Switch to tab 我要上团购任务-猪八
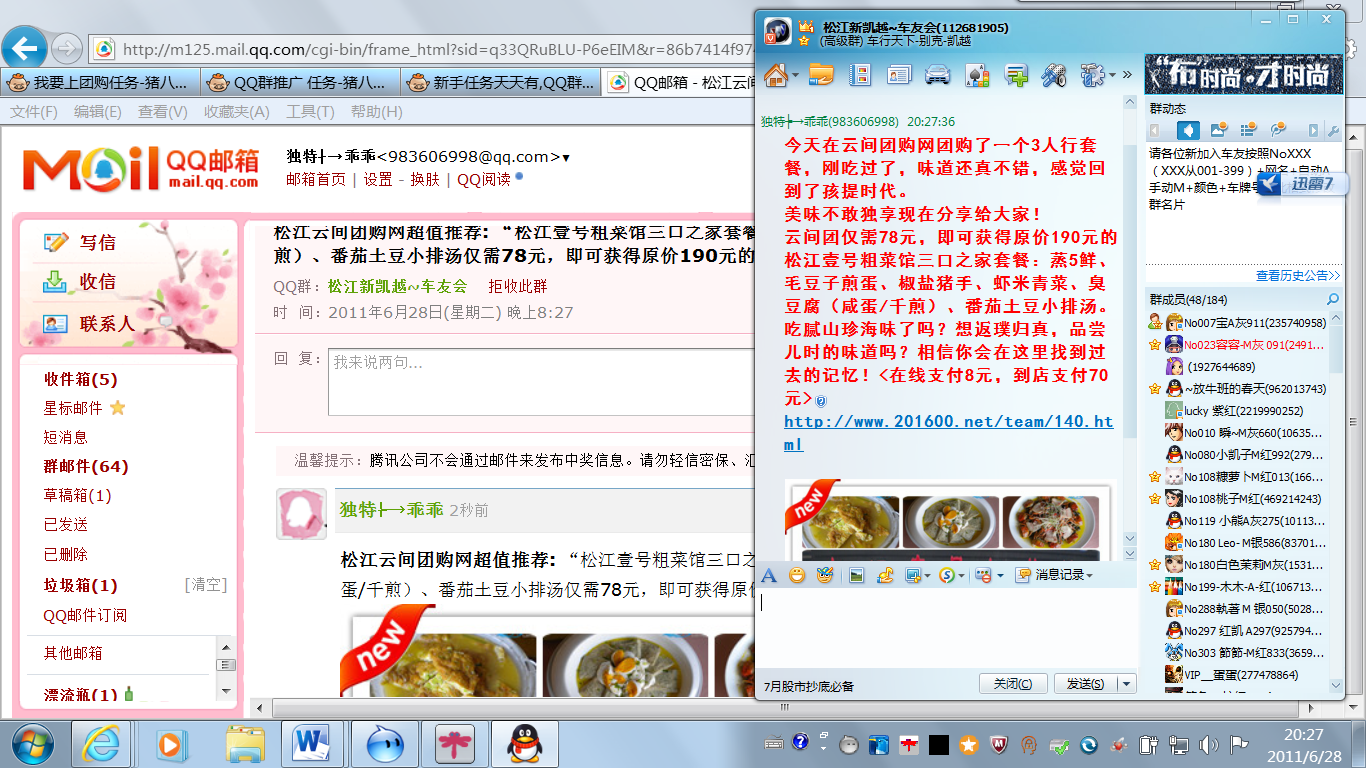Image resolution: width=1366 pixels, height=768 pixels. tap(101, 82)
